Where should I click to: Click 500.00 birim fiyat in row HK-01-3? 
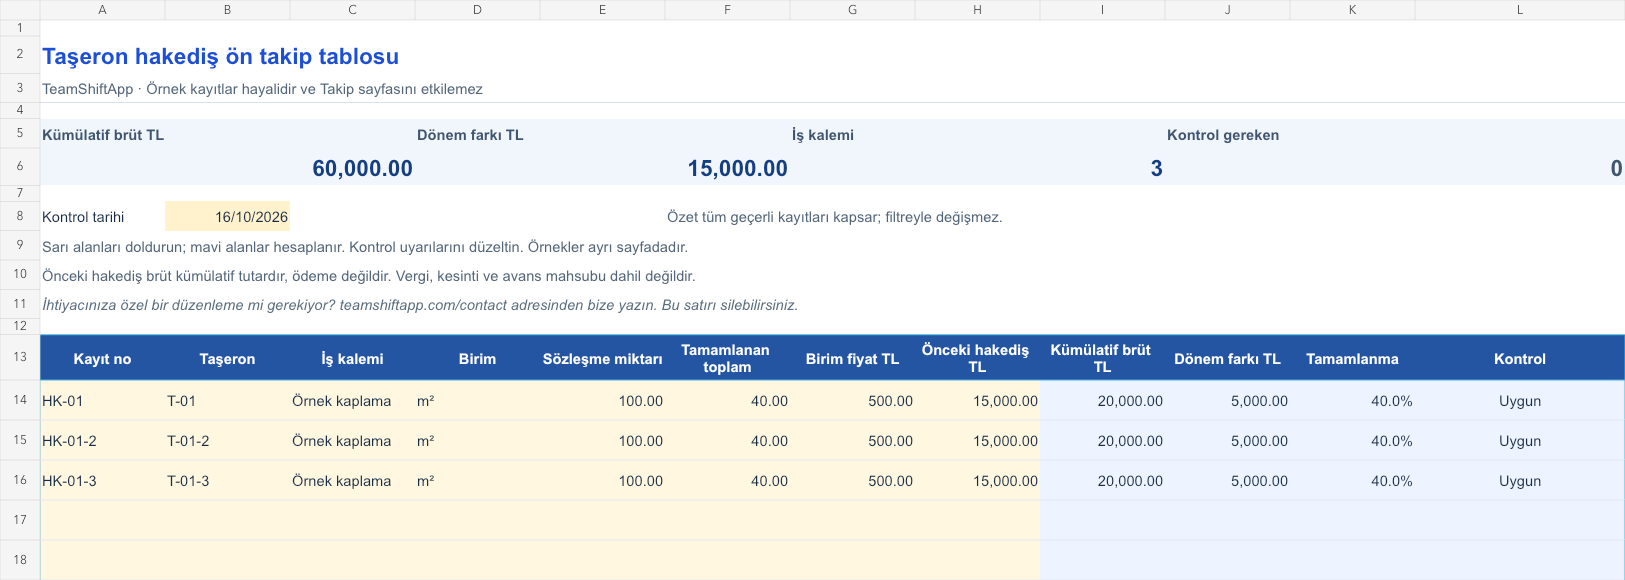[852, 481]
